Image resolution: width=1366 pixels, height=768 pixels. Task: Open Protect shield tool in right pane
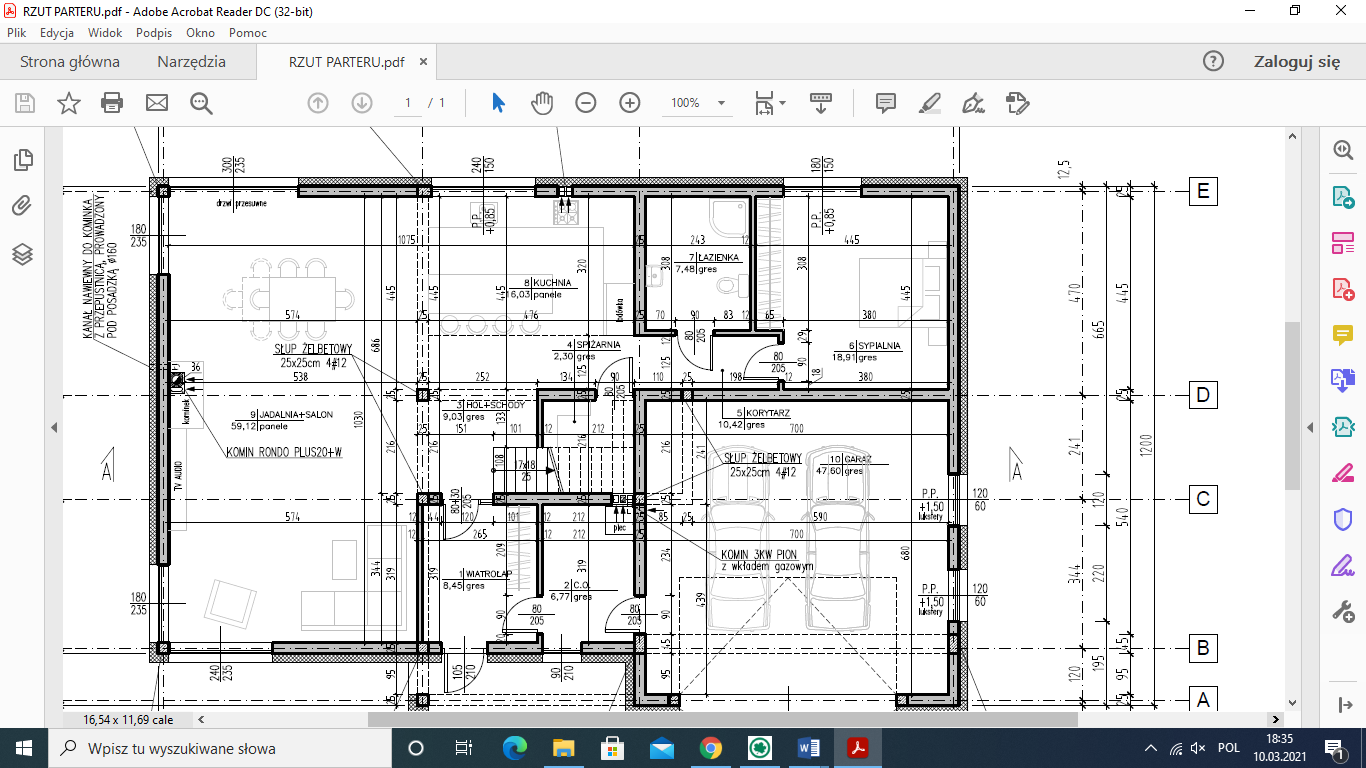click(x=1343, y=519)
